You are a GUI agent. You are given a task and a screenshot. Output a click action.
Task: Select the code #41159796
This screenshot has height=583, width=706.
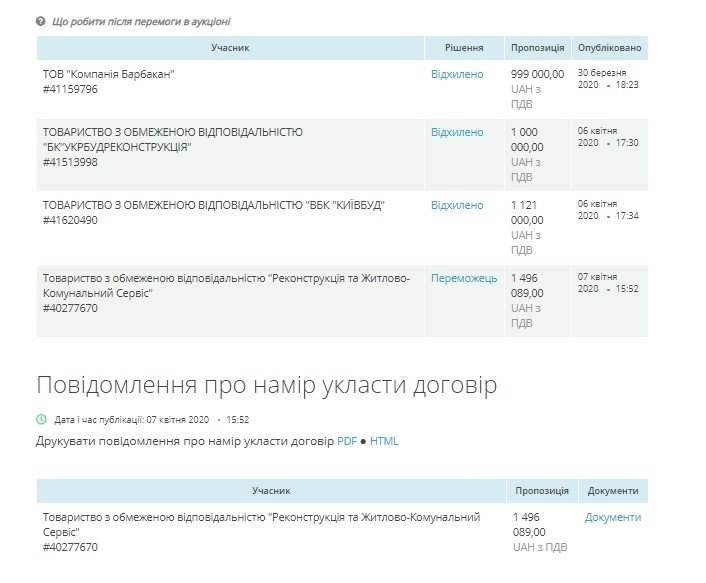click(70, 89)
